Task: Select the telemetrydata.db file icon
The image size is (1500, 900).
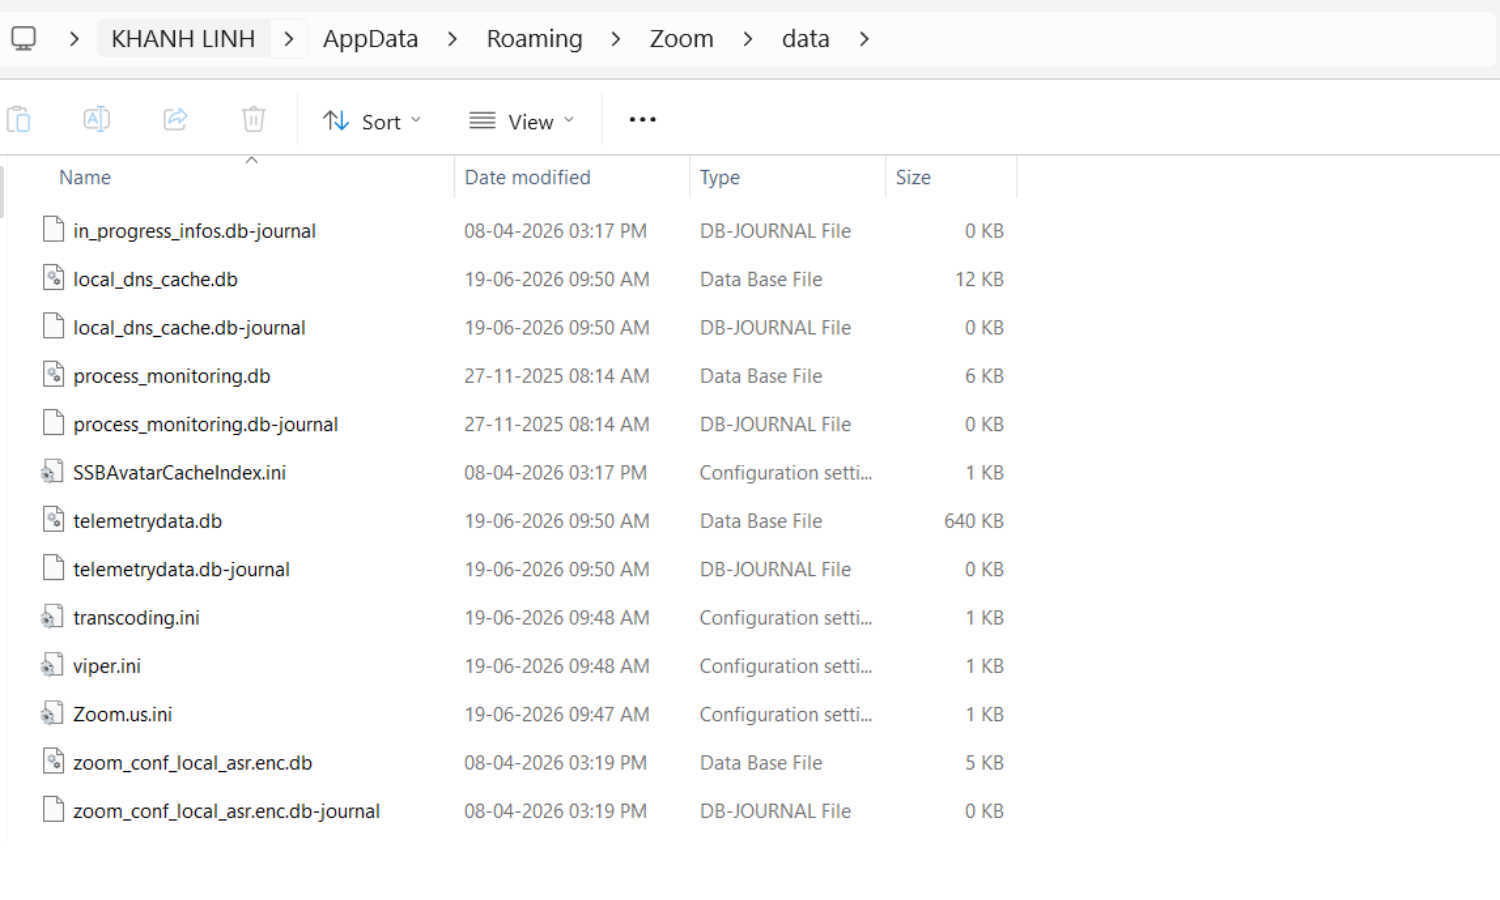Action: tap(54, 520)
